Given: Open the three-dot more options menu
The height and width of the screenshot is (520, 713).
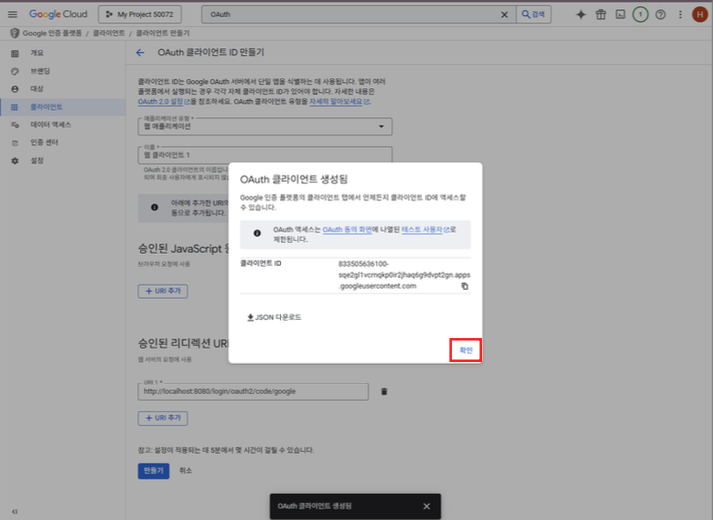Looking at the screenshot, I should pyautogui.click(x=680, y=15).
